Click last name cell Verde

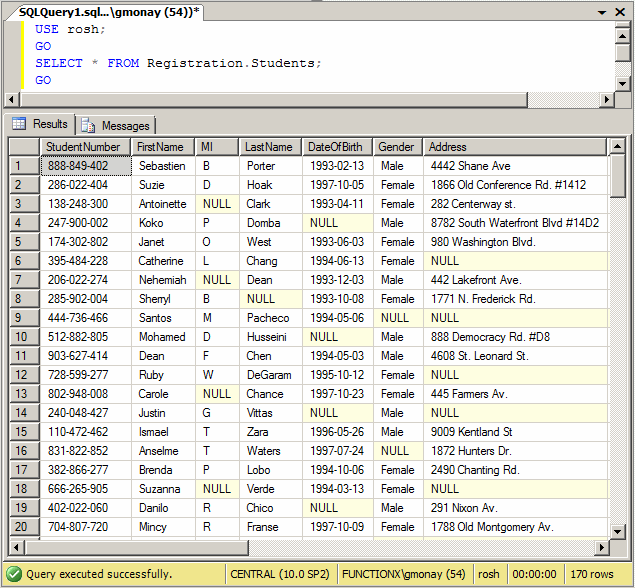(x=271, y=489)
